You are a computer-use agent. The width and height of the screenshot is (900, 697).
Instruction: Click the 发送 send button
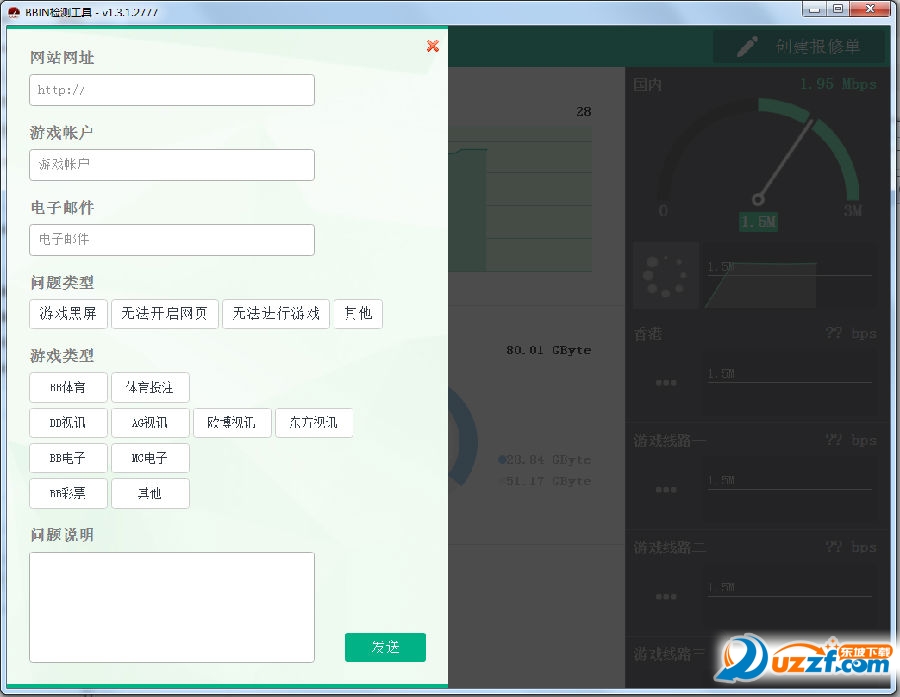385,647
